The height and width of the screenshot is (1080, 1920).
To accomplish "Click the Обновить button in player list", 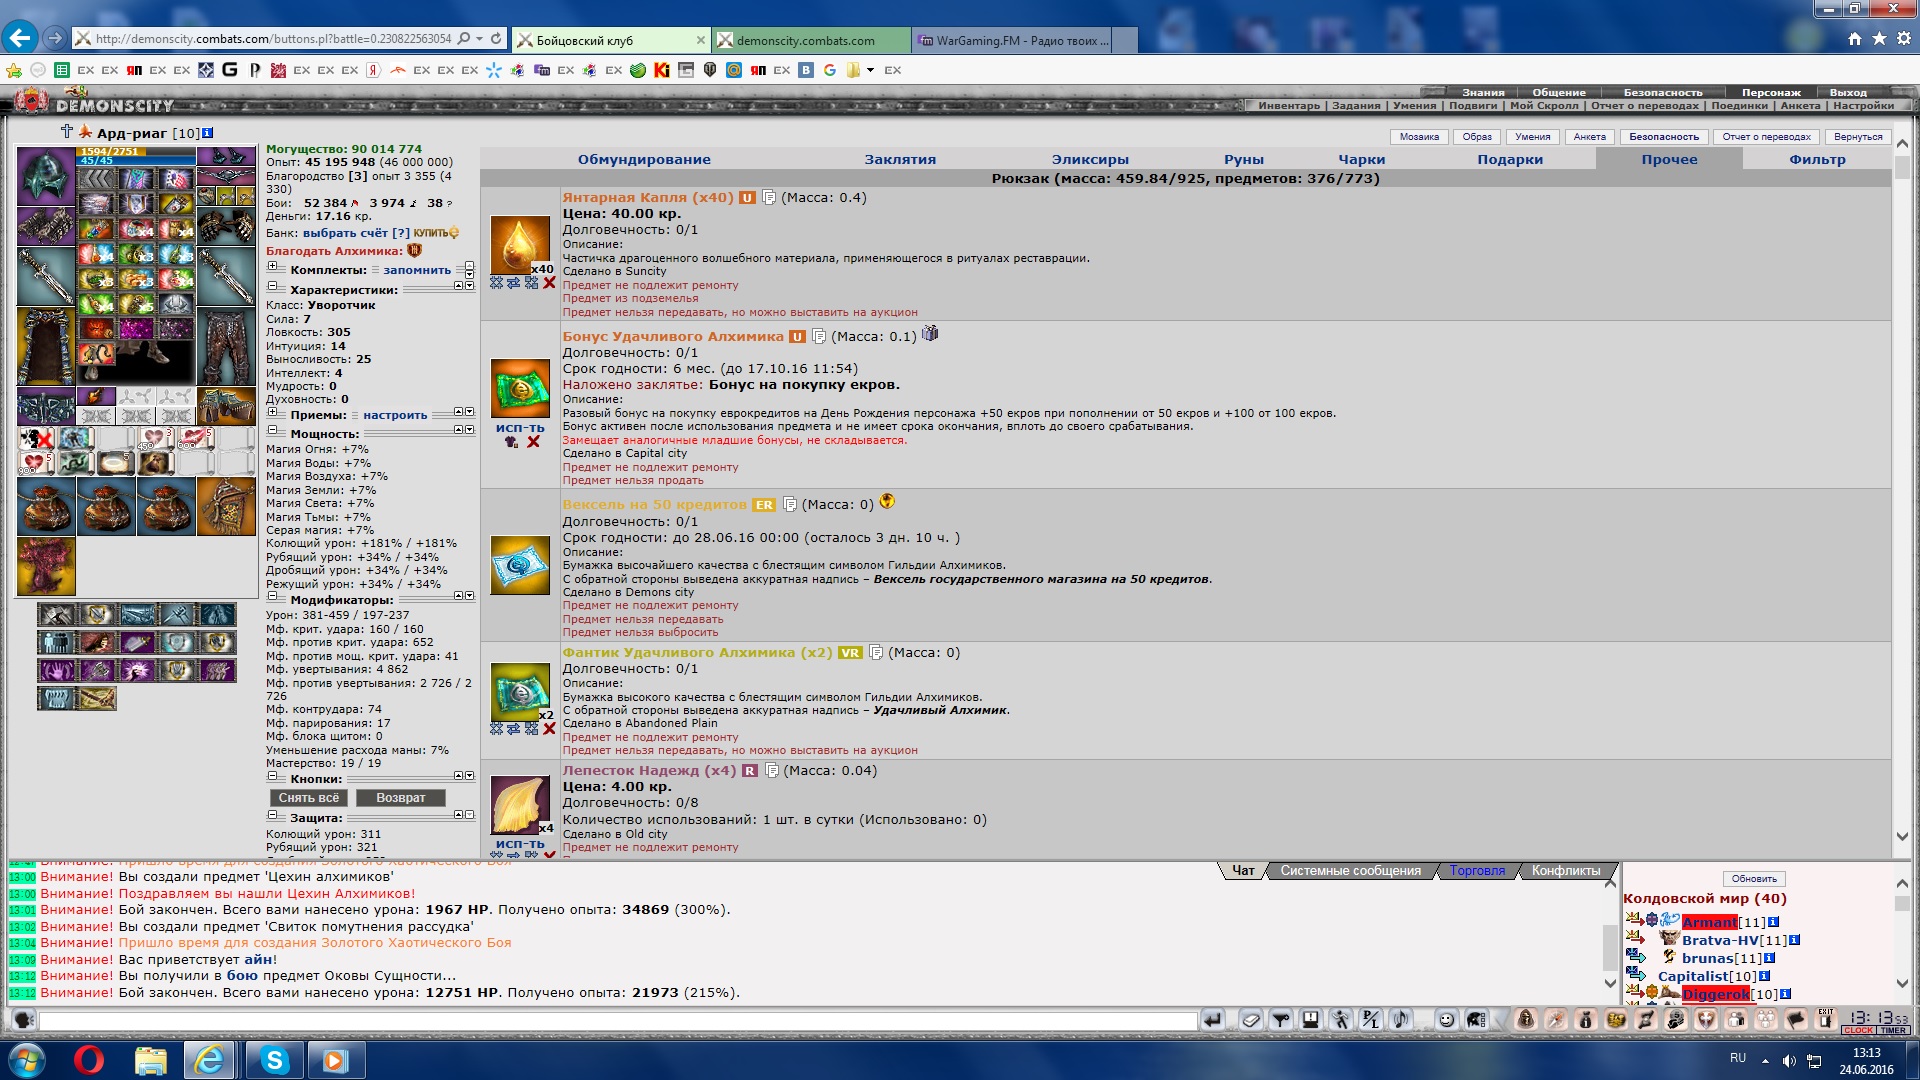I will click(x=1754, y=879).
